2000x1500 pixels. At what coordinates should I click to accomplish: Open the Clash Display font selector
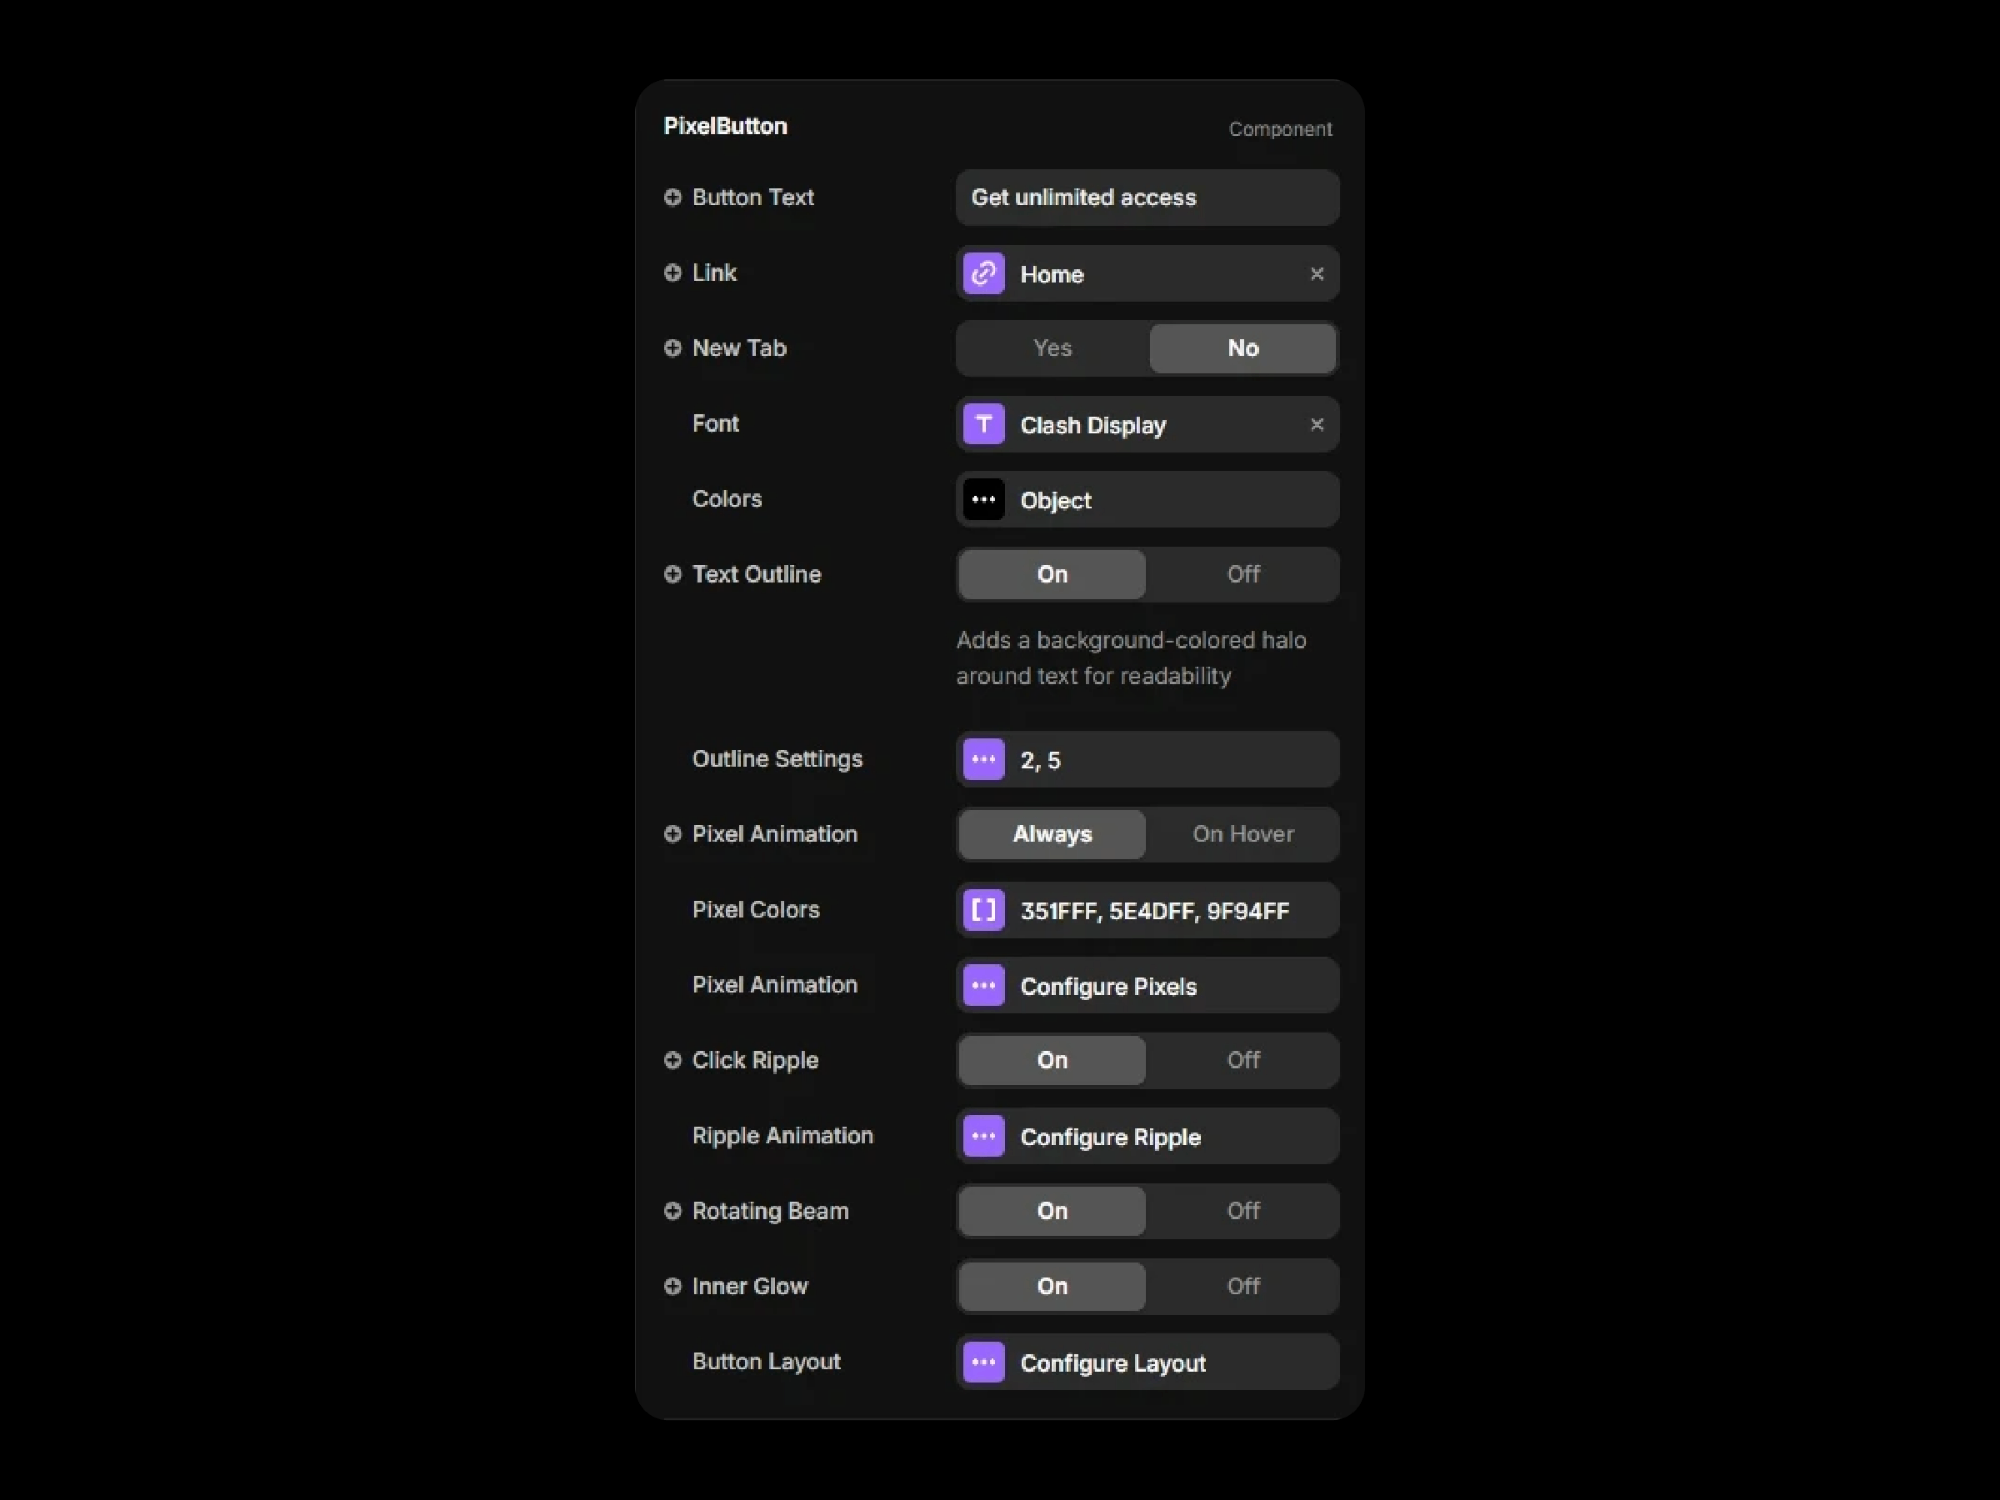(x=1150, y=424)
